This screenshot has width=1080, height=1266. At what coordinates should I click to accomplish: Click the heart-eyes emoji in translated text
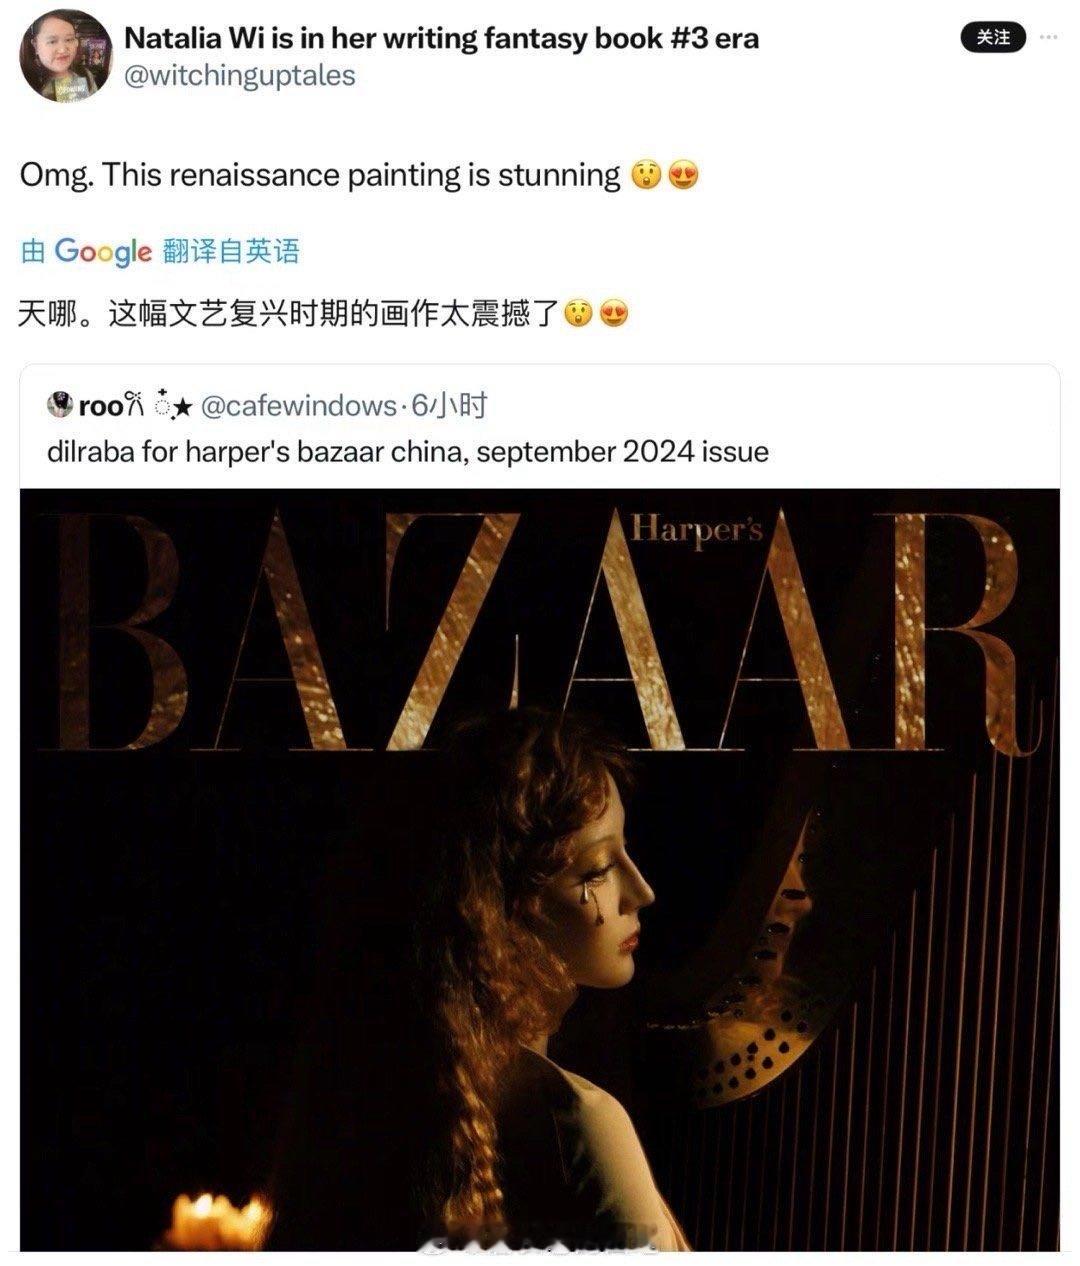(x=613, y=315)
